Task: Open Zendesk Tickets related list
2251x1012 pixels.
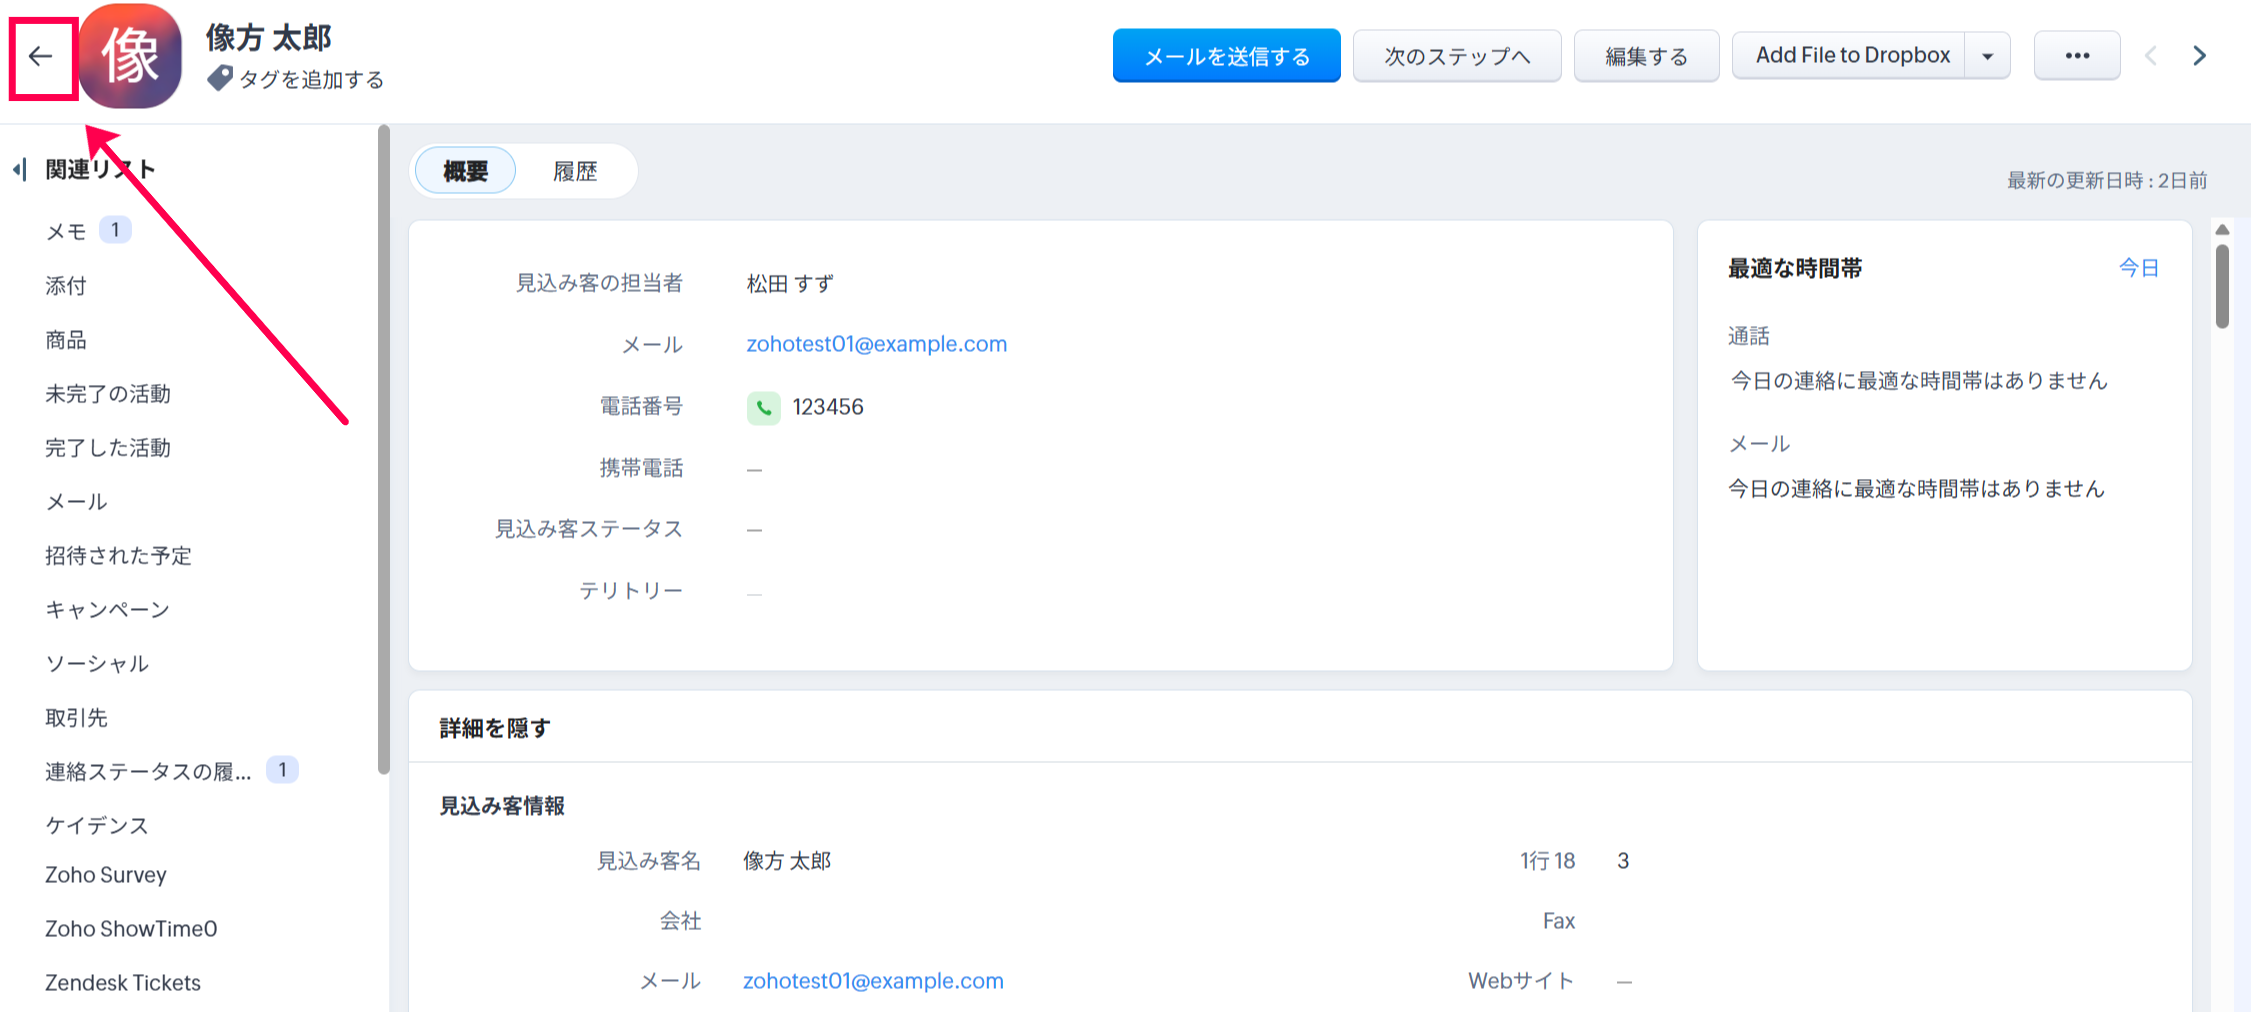Action: point(123,983)
